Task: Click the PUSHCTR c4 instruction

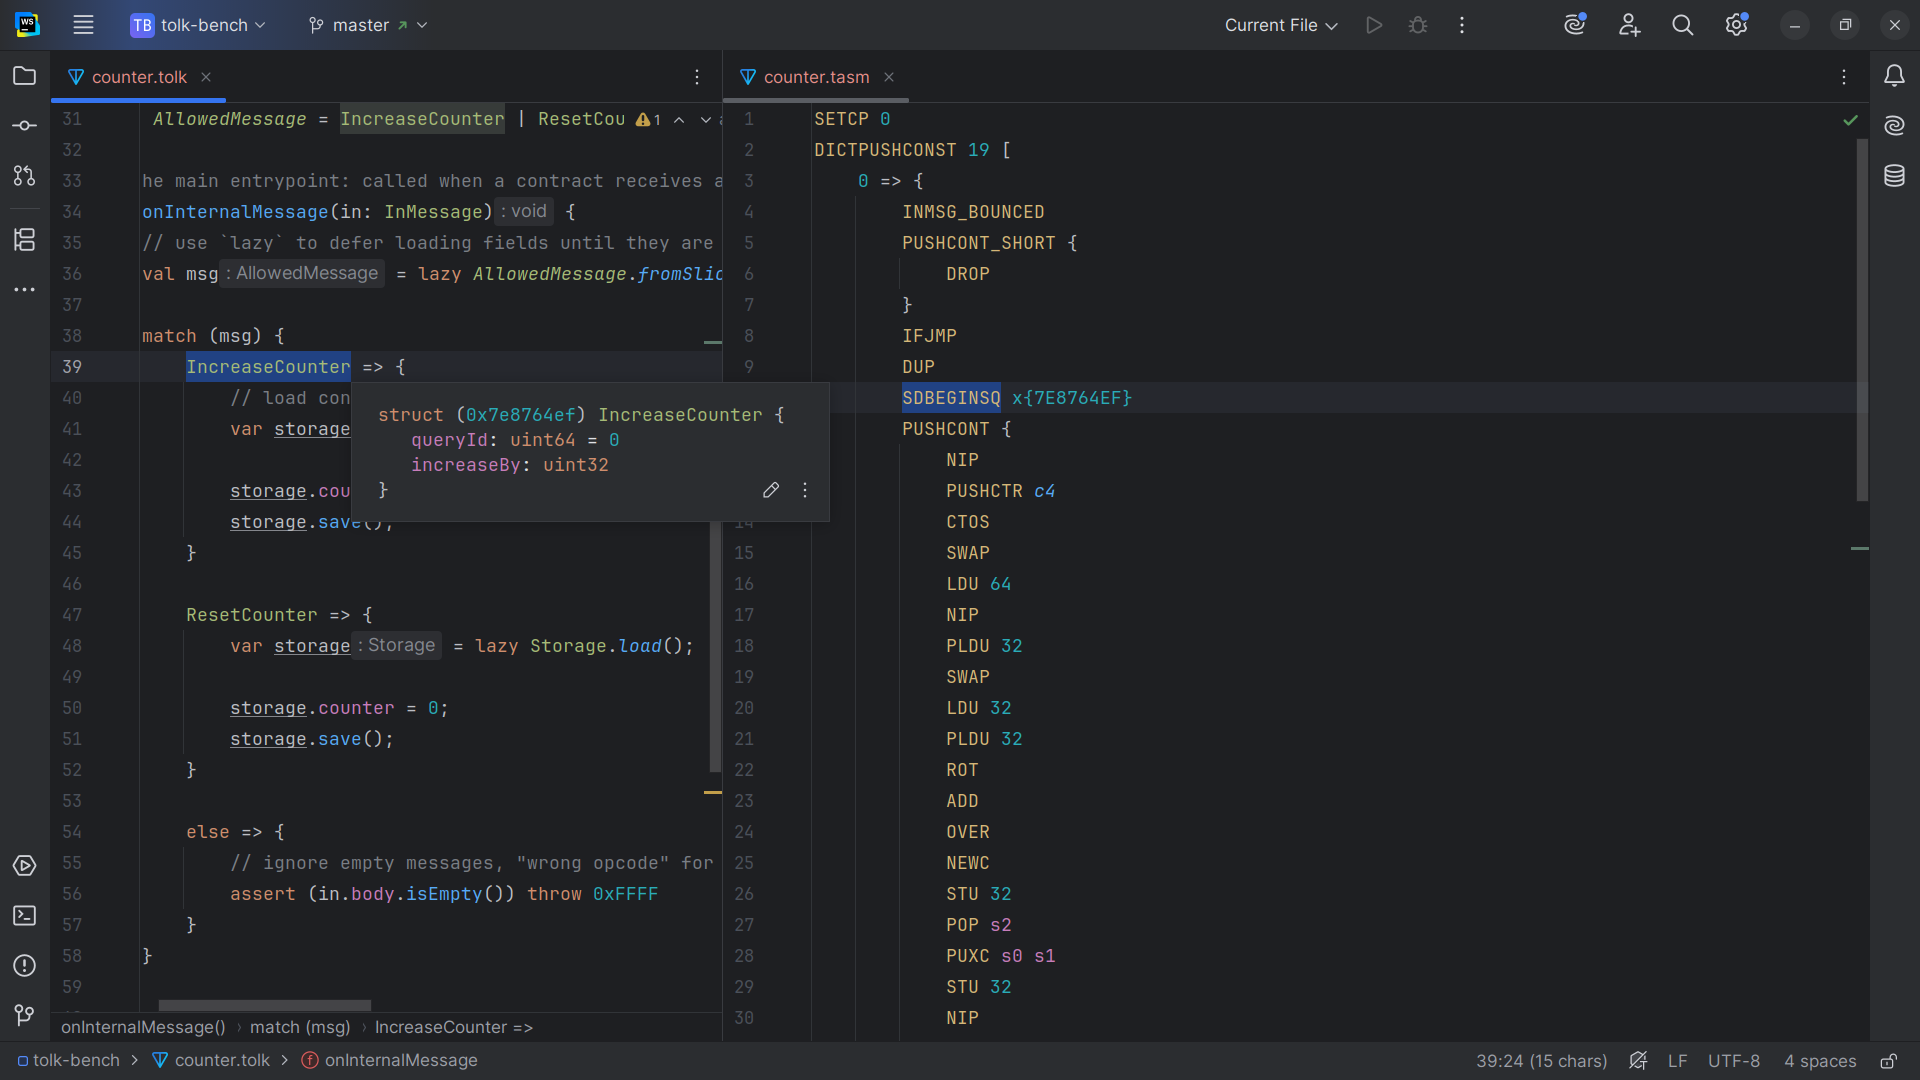Action: 1001,491
